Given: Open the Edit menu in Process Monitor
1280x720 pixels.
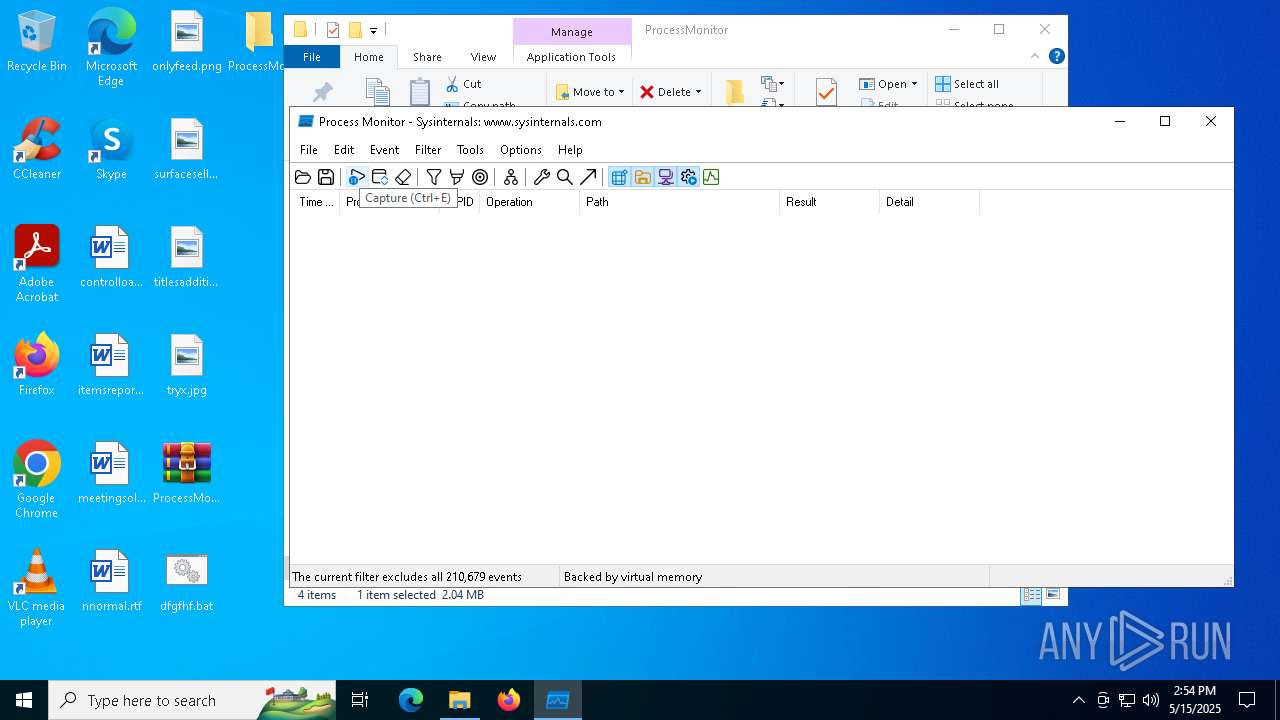Looking at the screenshot, I should tap(344, 150).
